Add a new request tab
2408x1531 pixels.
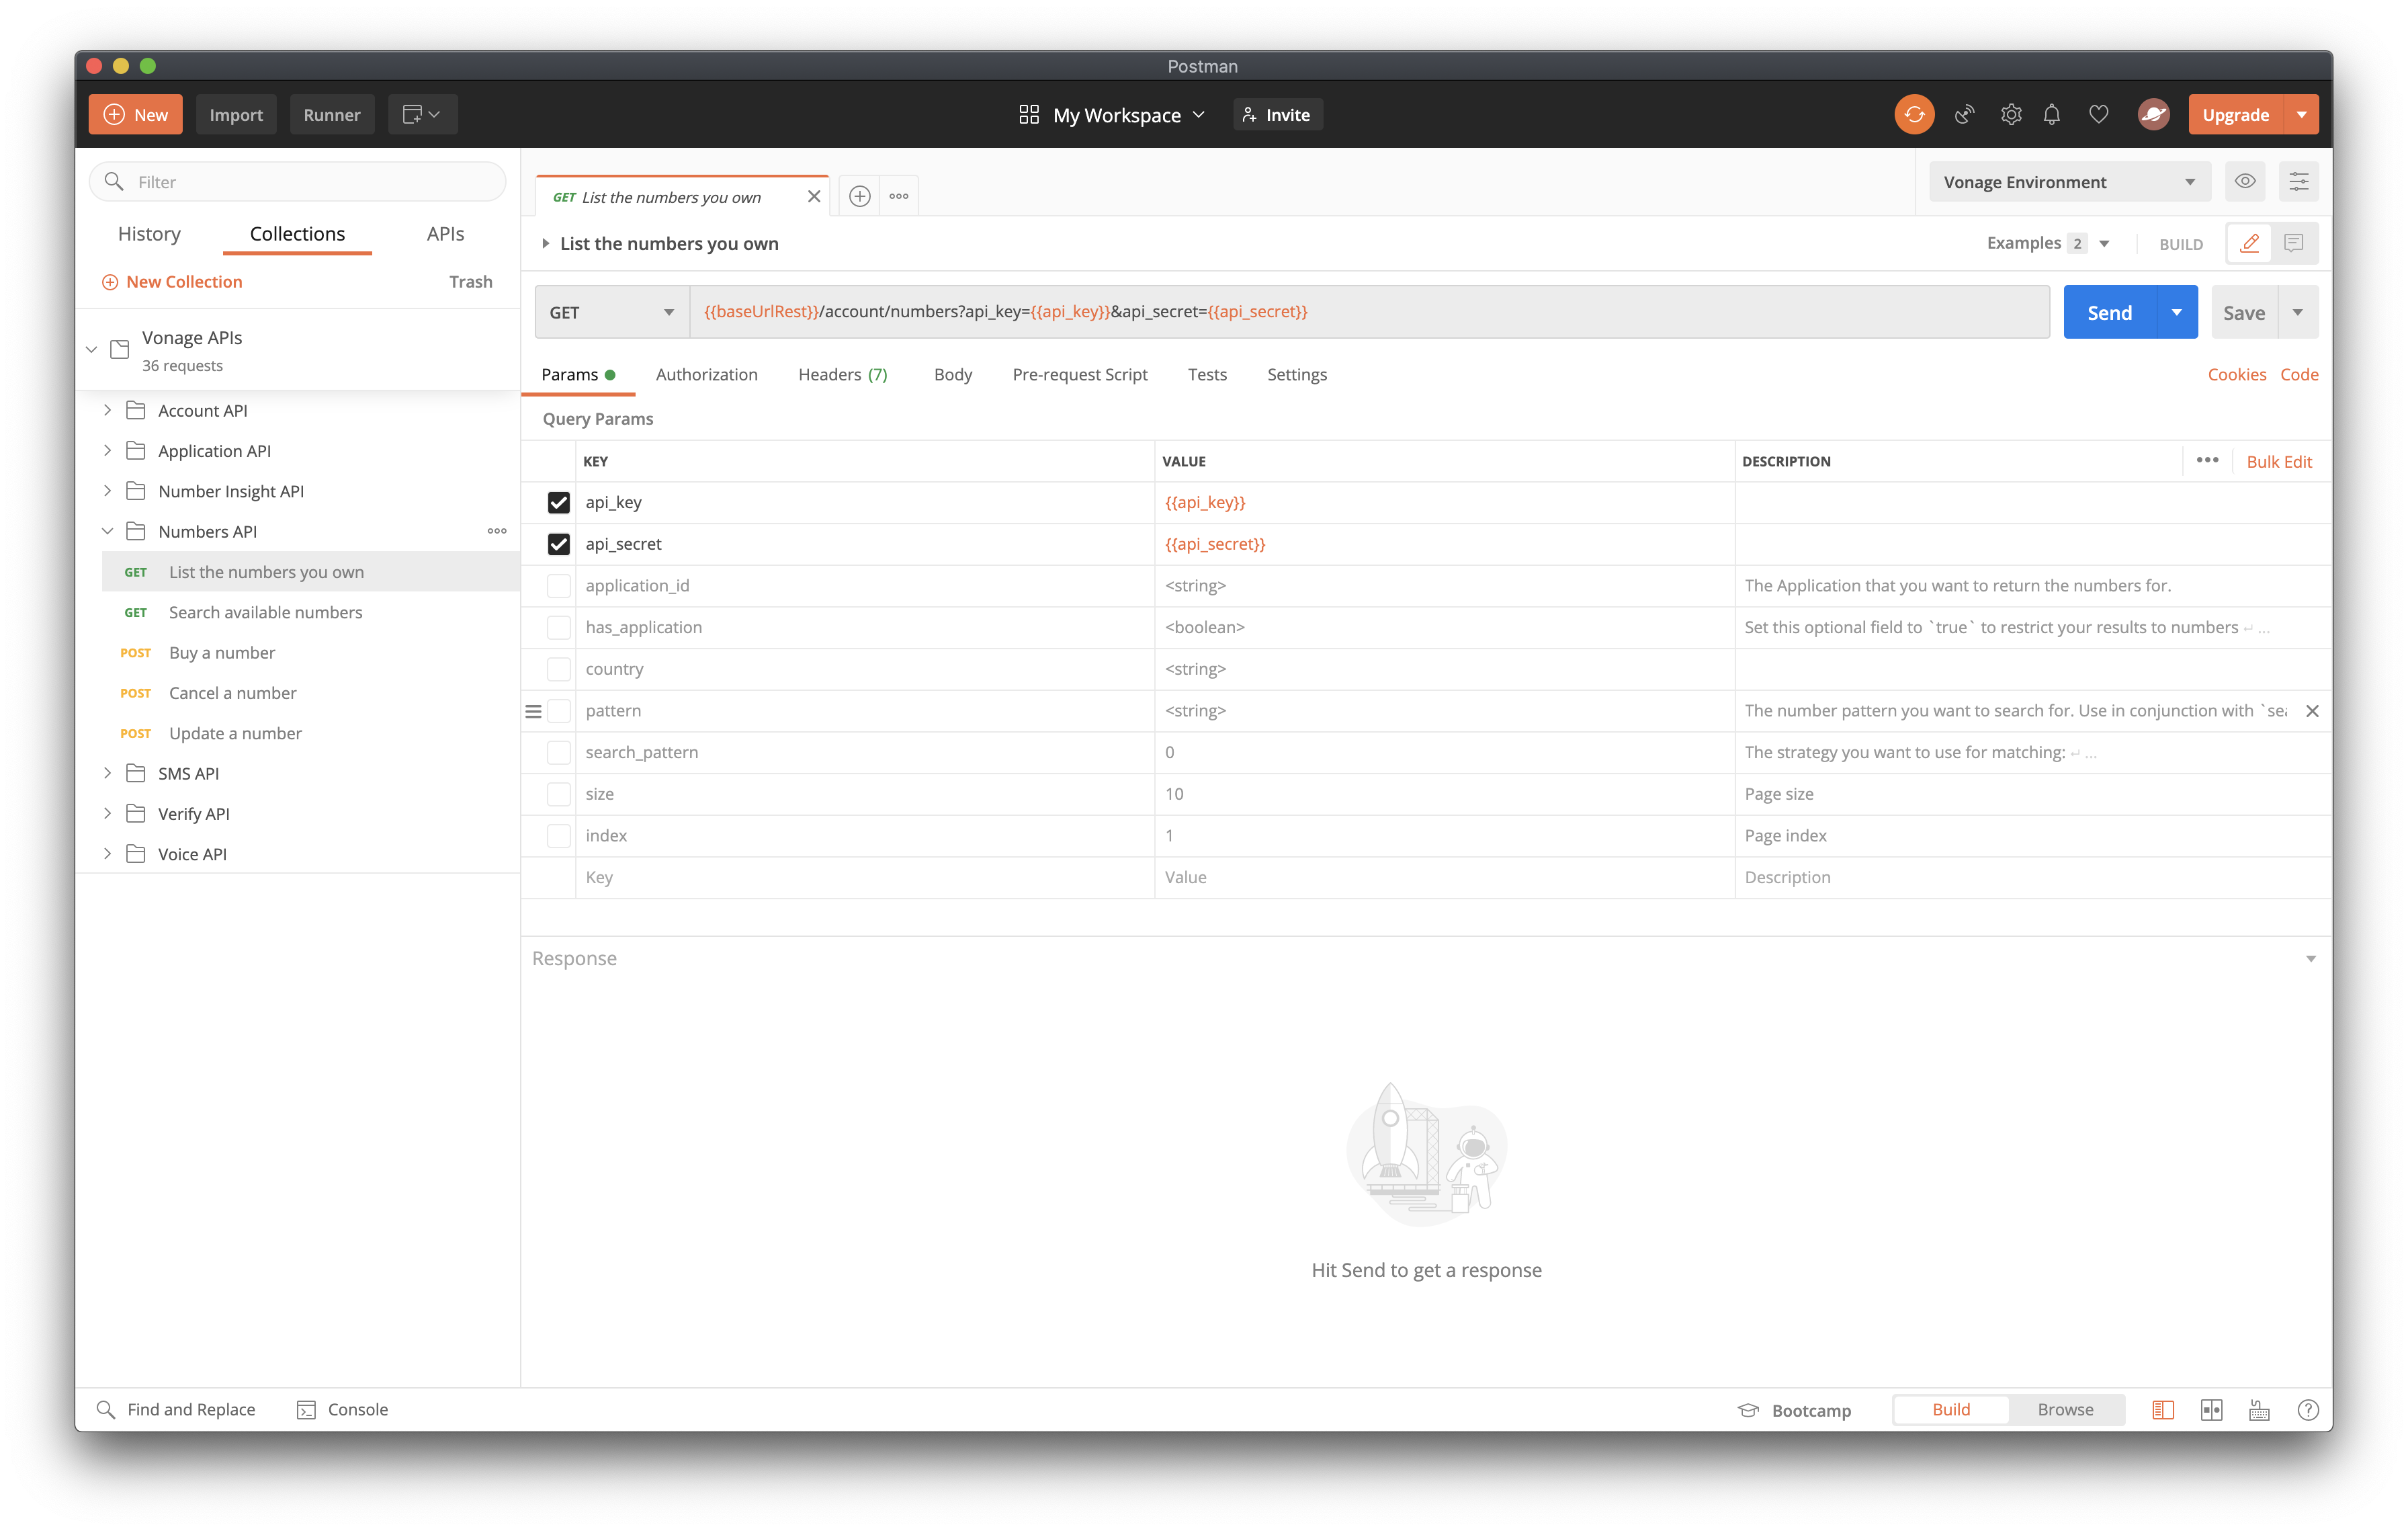(x=859, y=196)
